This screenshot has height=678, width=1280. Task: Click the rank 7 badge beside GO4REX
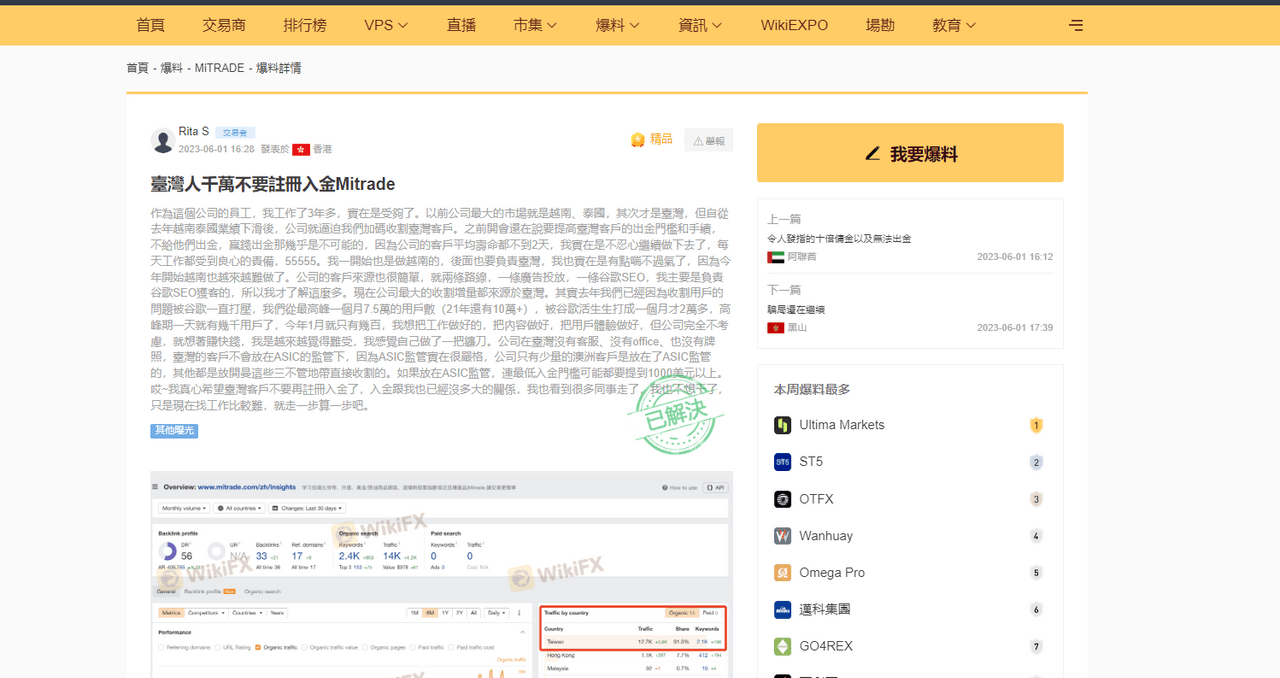[1036, 647]
